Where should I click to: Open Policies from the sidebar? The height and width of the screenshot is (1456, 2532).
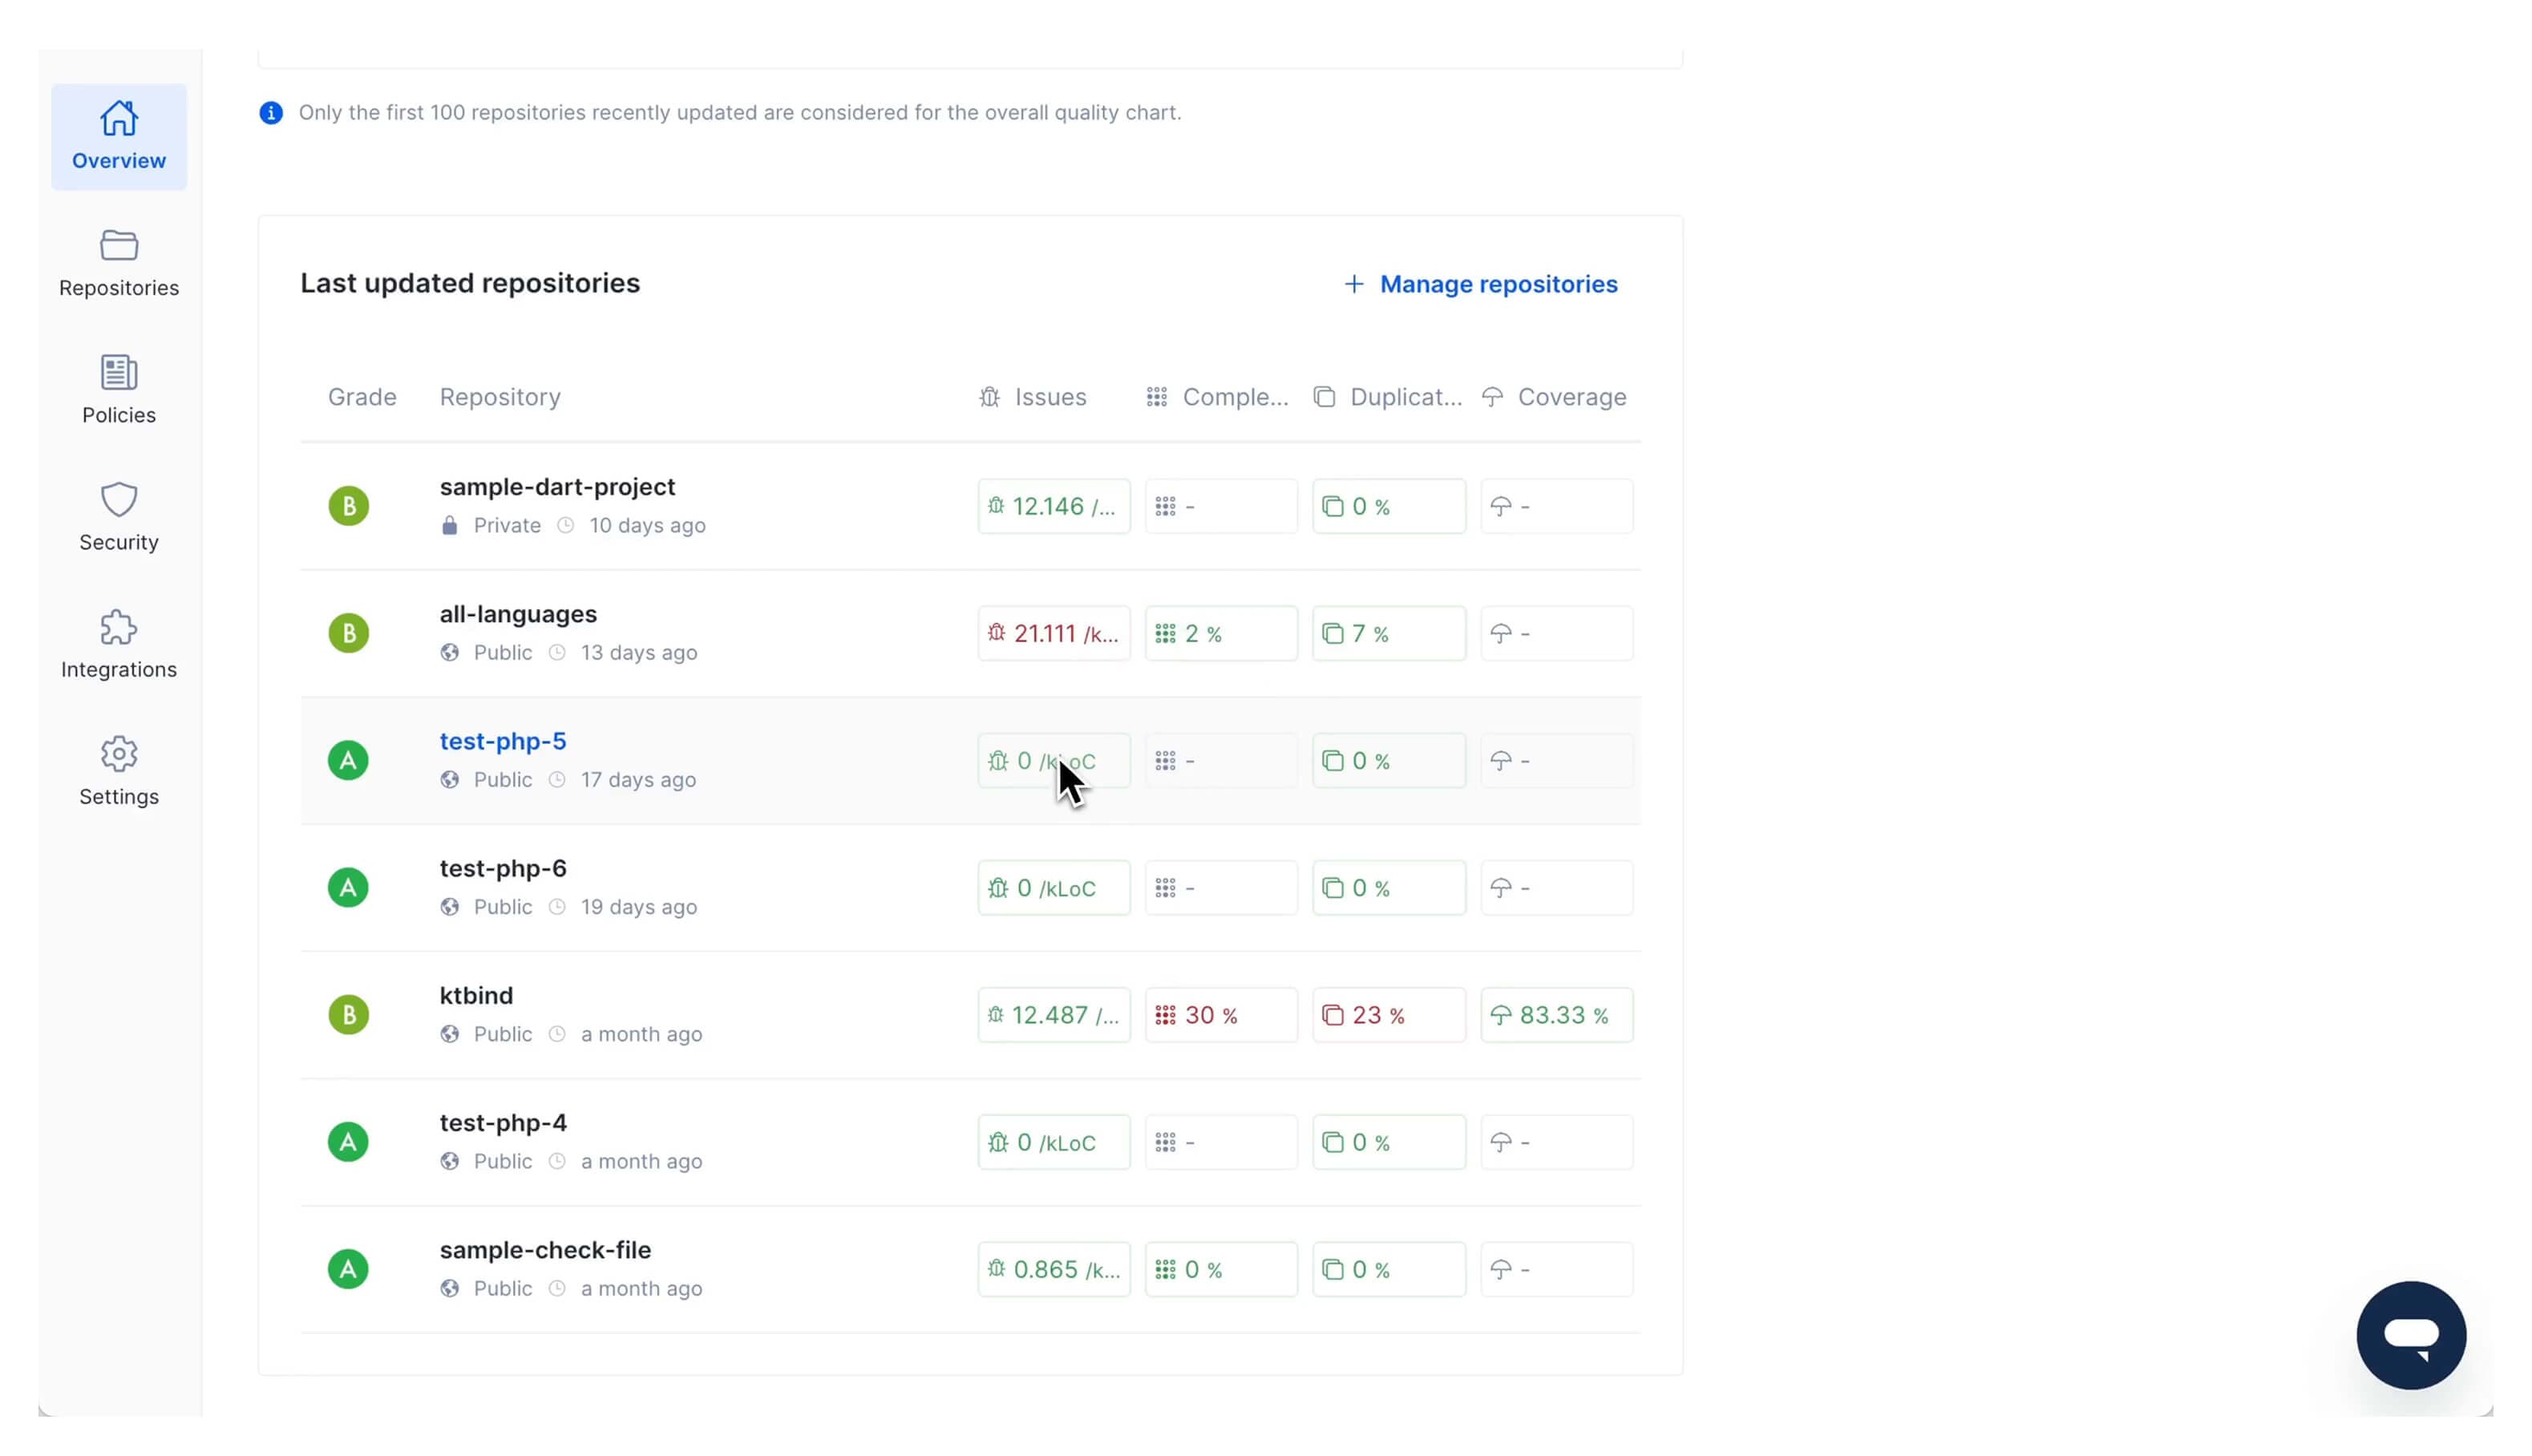(118, 391)
